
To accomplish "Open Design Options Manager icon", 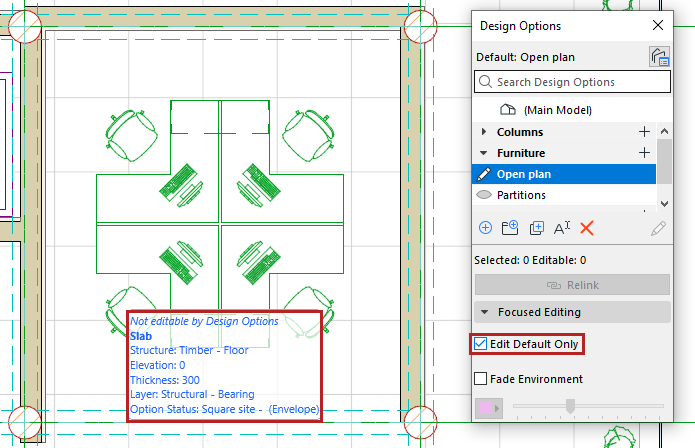I will pyautogui.click(x=659, y=57).
